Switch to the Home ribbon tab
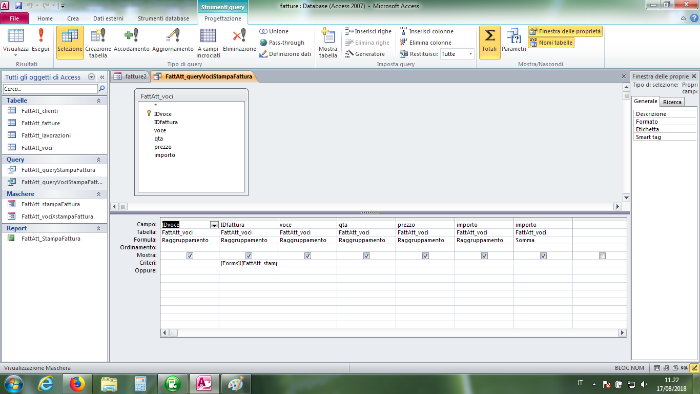Viewport: 700px width, 394px height. point(45,18)
